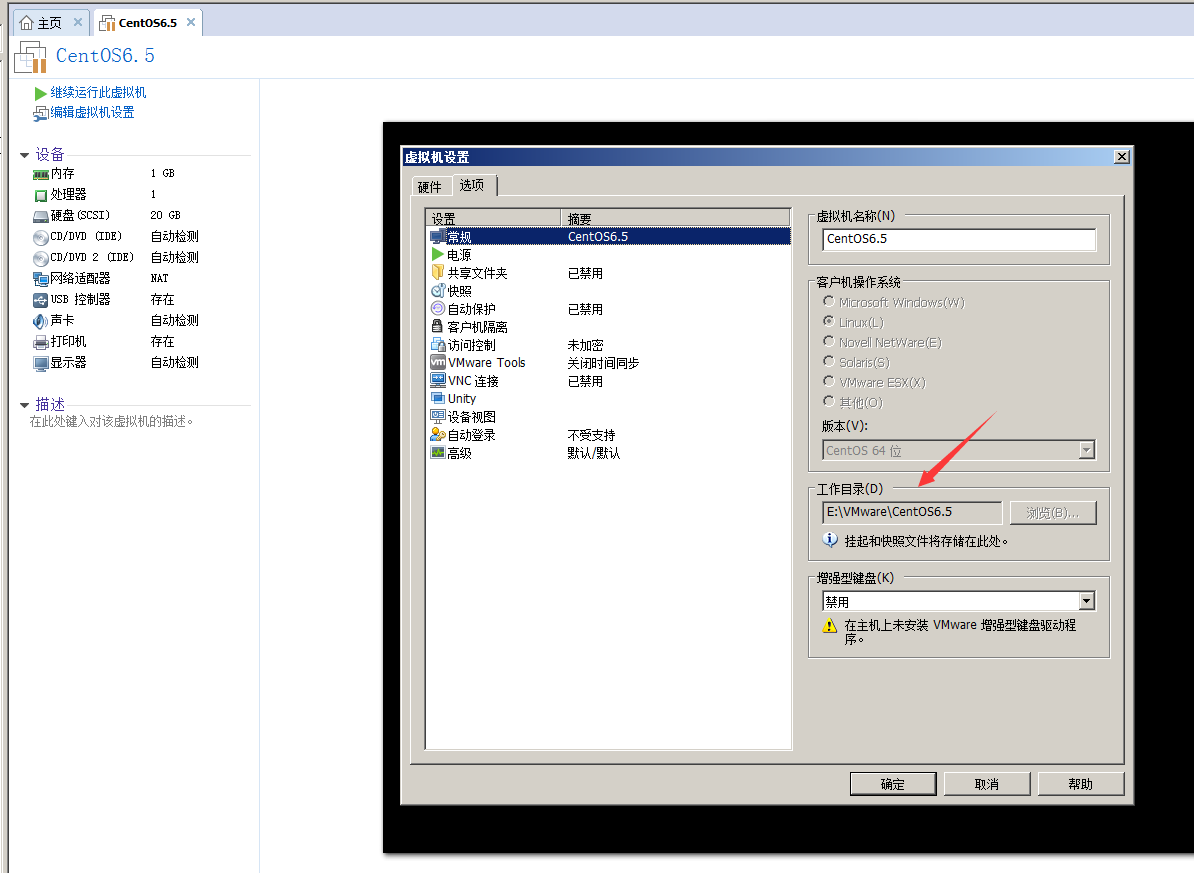Click the 已禁用 summary for 共享文件夹

coord(586,273)
